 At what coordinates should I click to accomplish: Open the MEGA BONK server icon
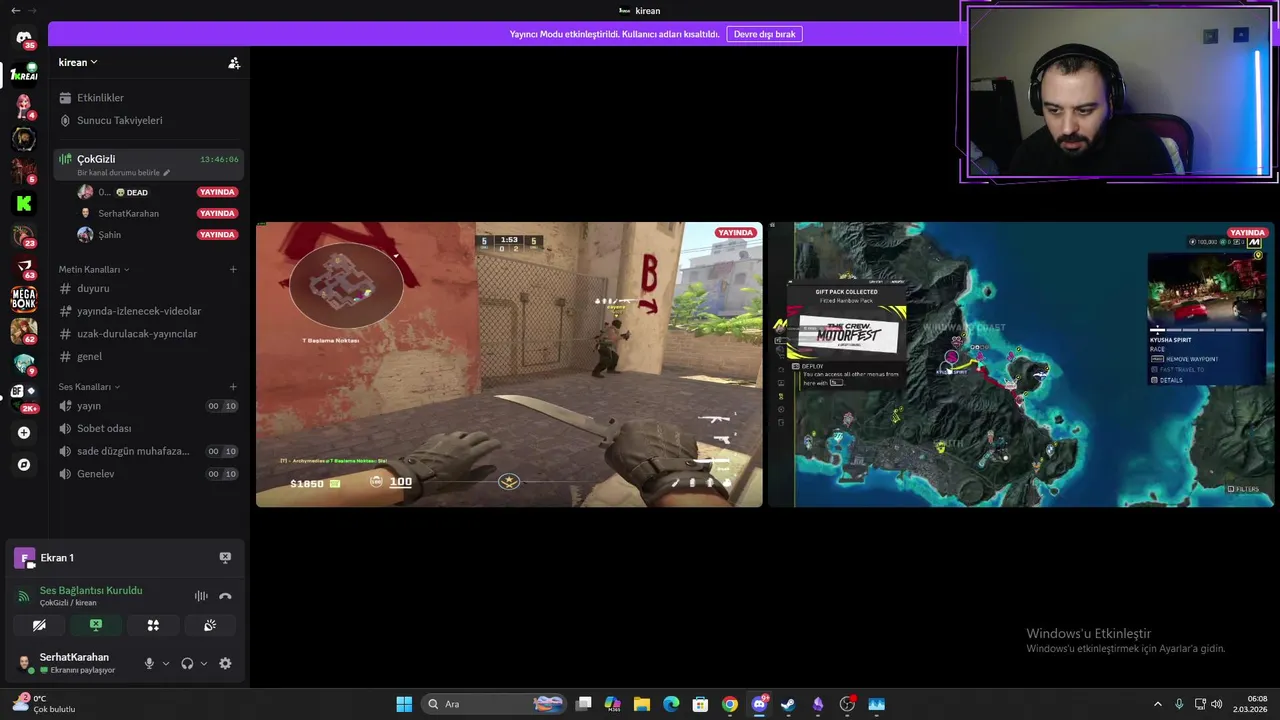[x=24, y=299]
